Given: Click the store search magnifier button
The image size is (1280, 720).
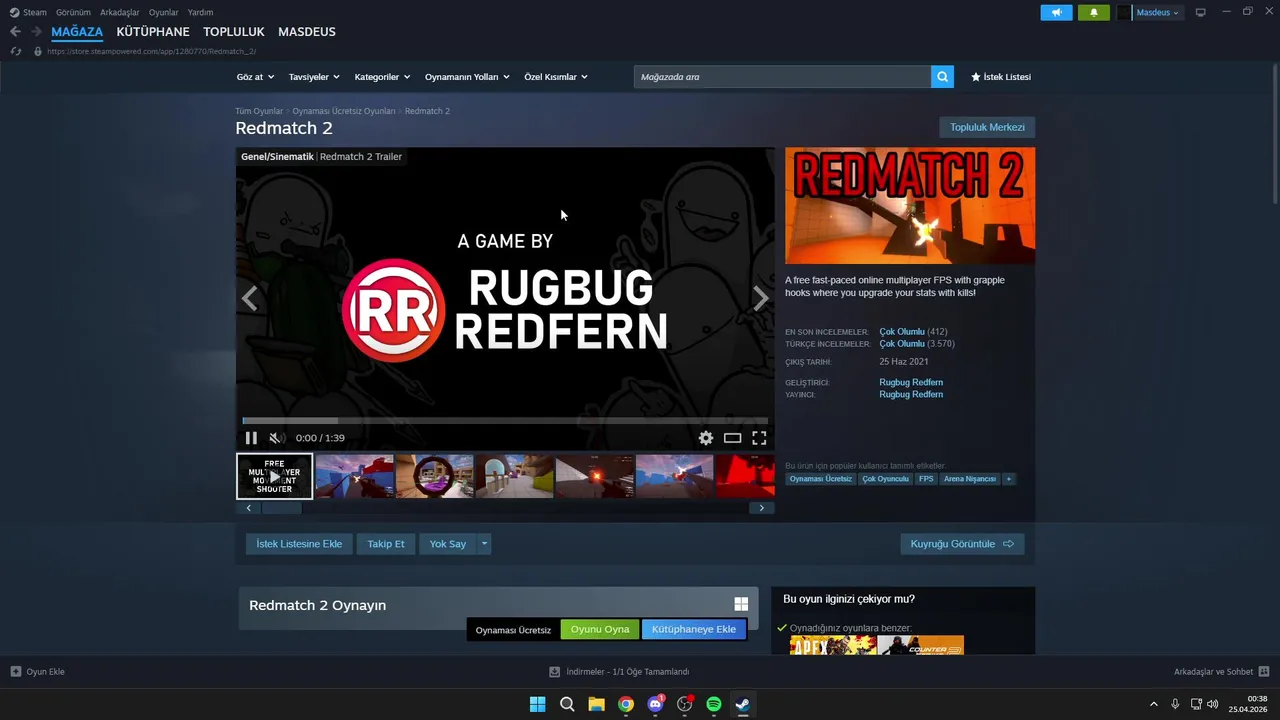Looking at the screenshot, I should [942, 77].
